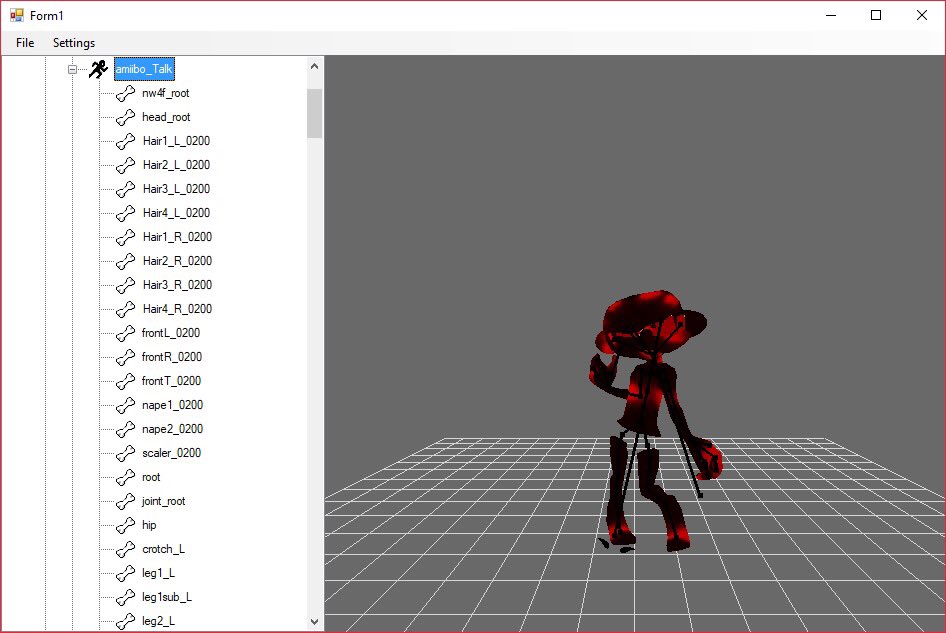Click the bone icon beside nape2_0200

(125, 430)
